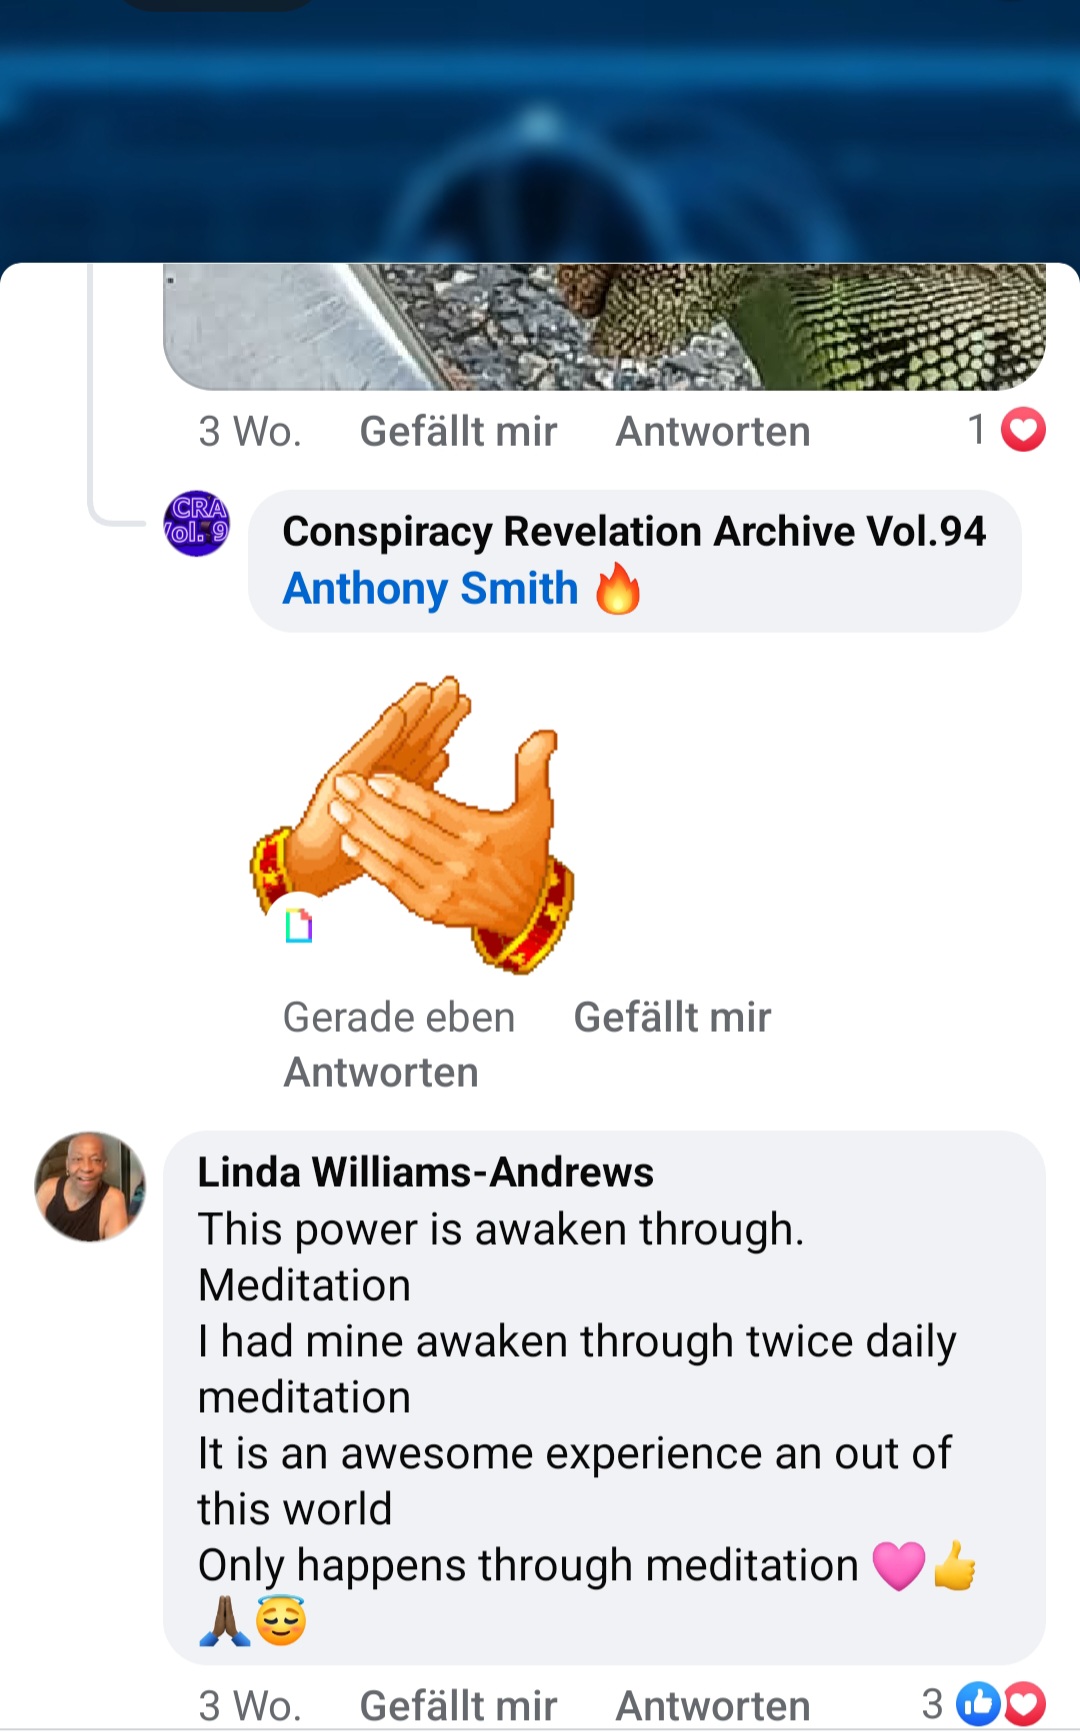
Task: Reply to Linda's meditation comment
Action: click(x=713, y=1705)
